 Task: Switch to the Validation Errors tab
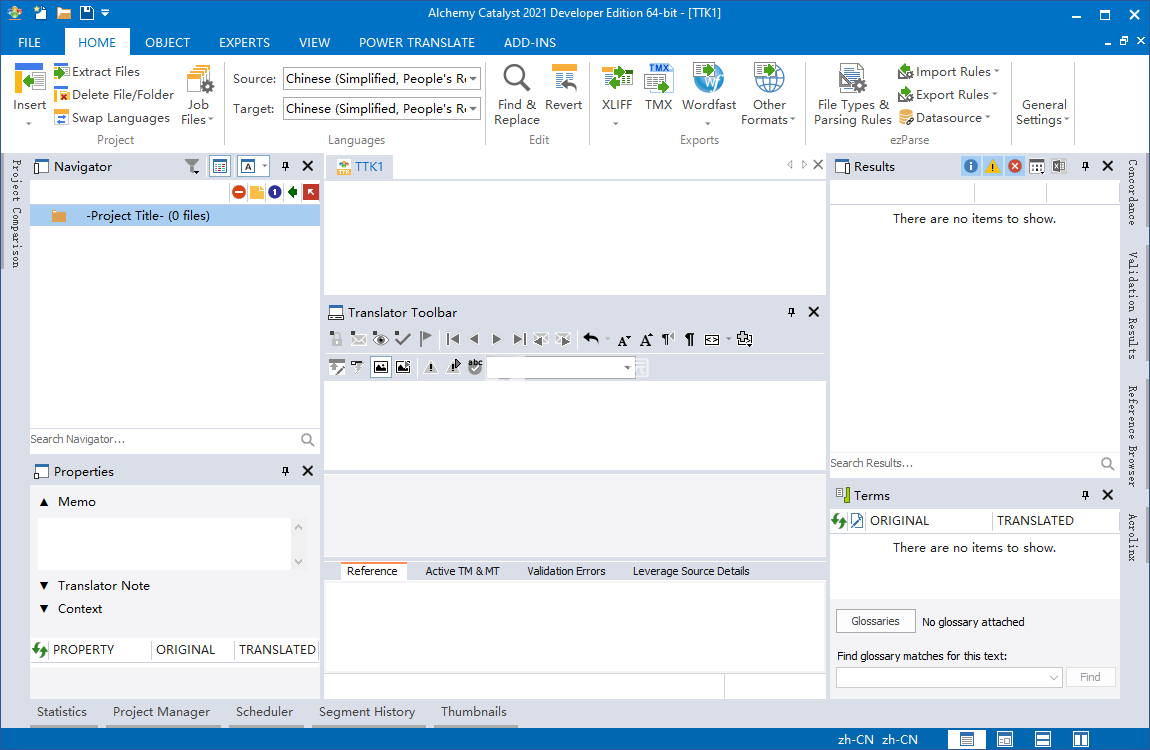pyautogui.click(x=566, y=571)
